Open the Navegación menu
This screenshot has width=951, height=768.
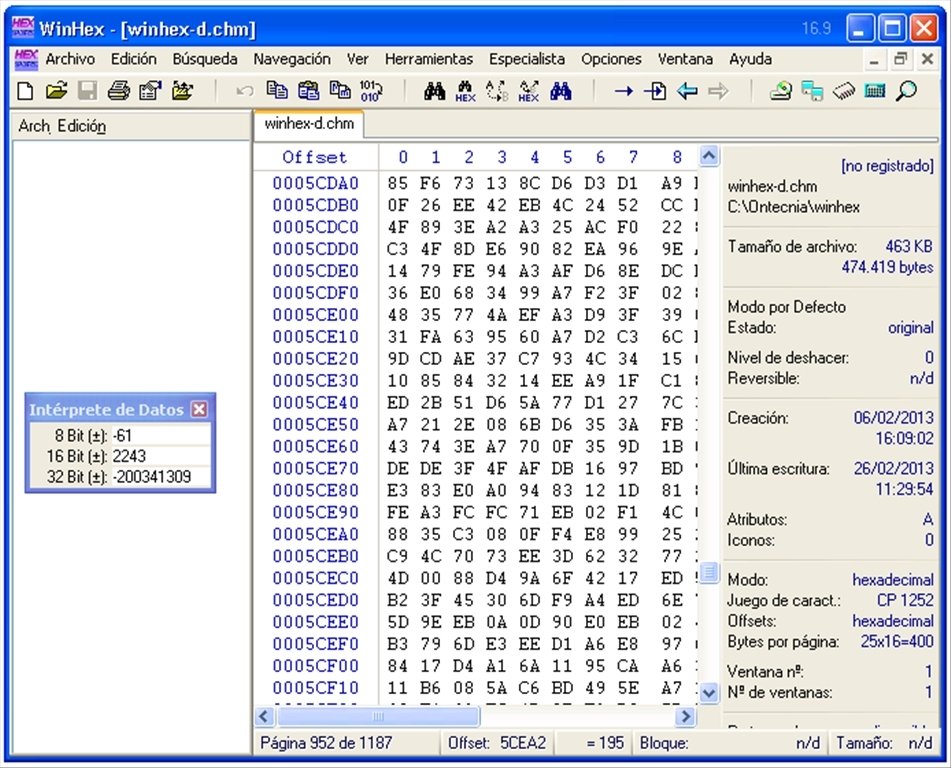click(x=292, y=59)
